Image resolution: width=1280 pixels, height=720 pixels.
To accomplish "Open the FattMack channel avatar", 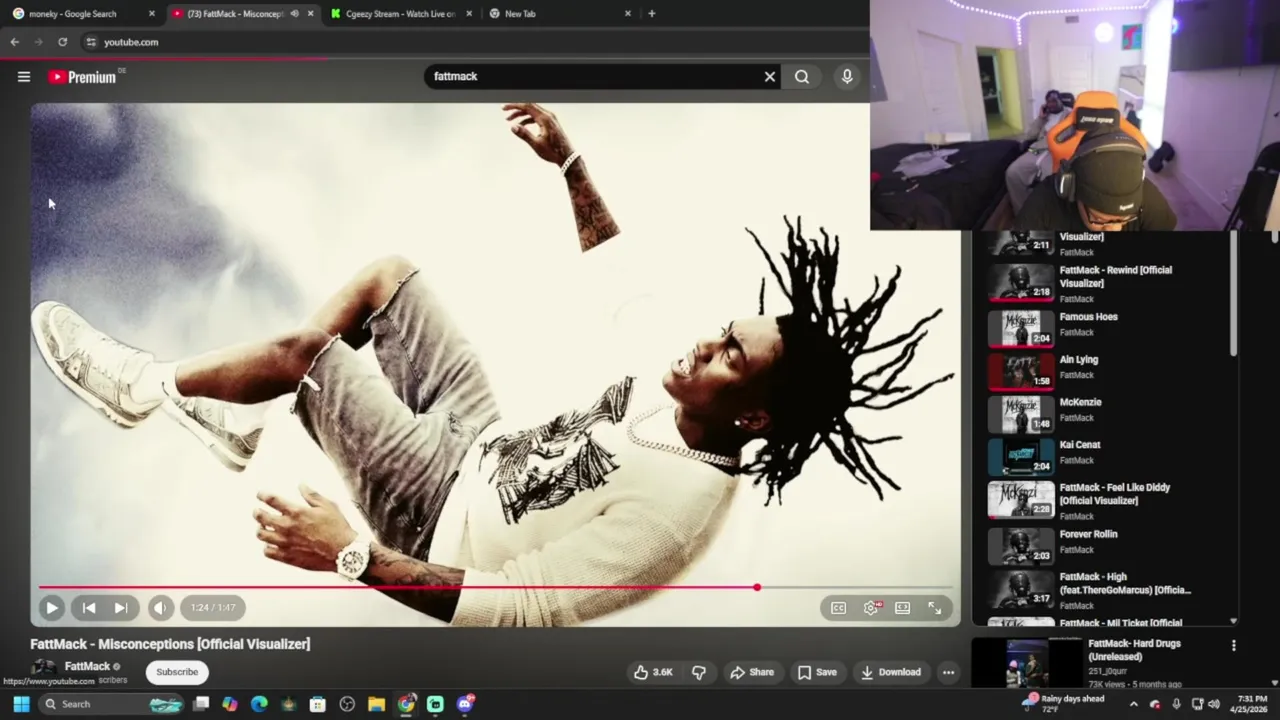I will click(x=43, y=669).
